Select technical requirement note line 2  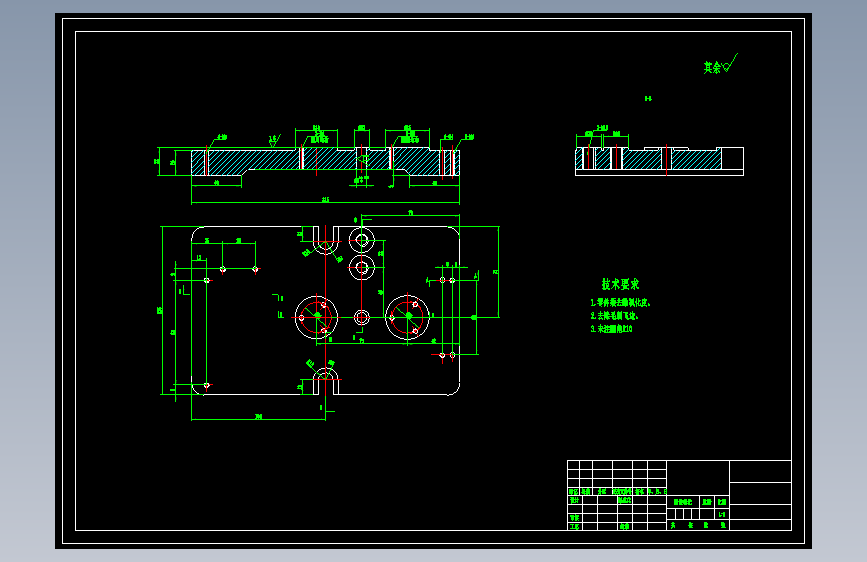[614, 316]
